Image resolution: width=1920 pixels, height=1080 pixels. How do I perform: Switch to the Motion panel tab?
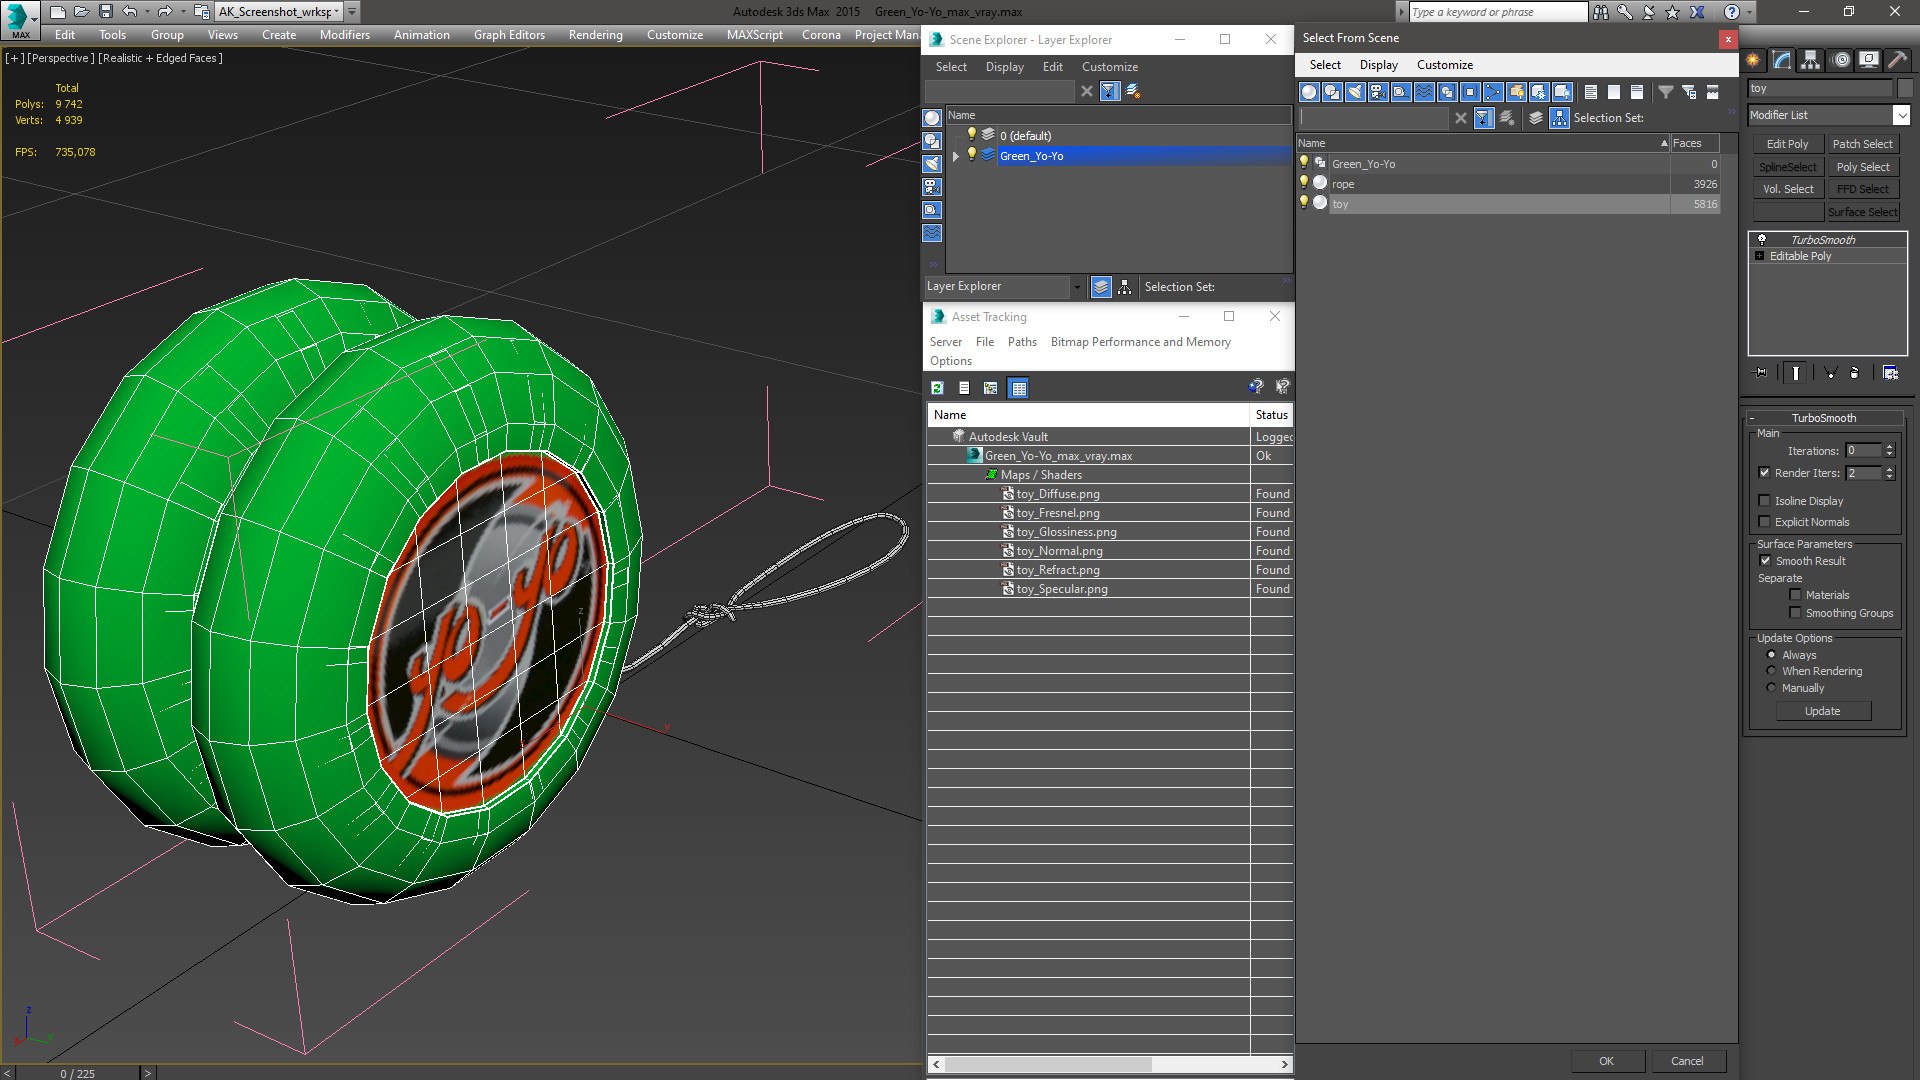tap(1840, 60)
